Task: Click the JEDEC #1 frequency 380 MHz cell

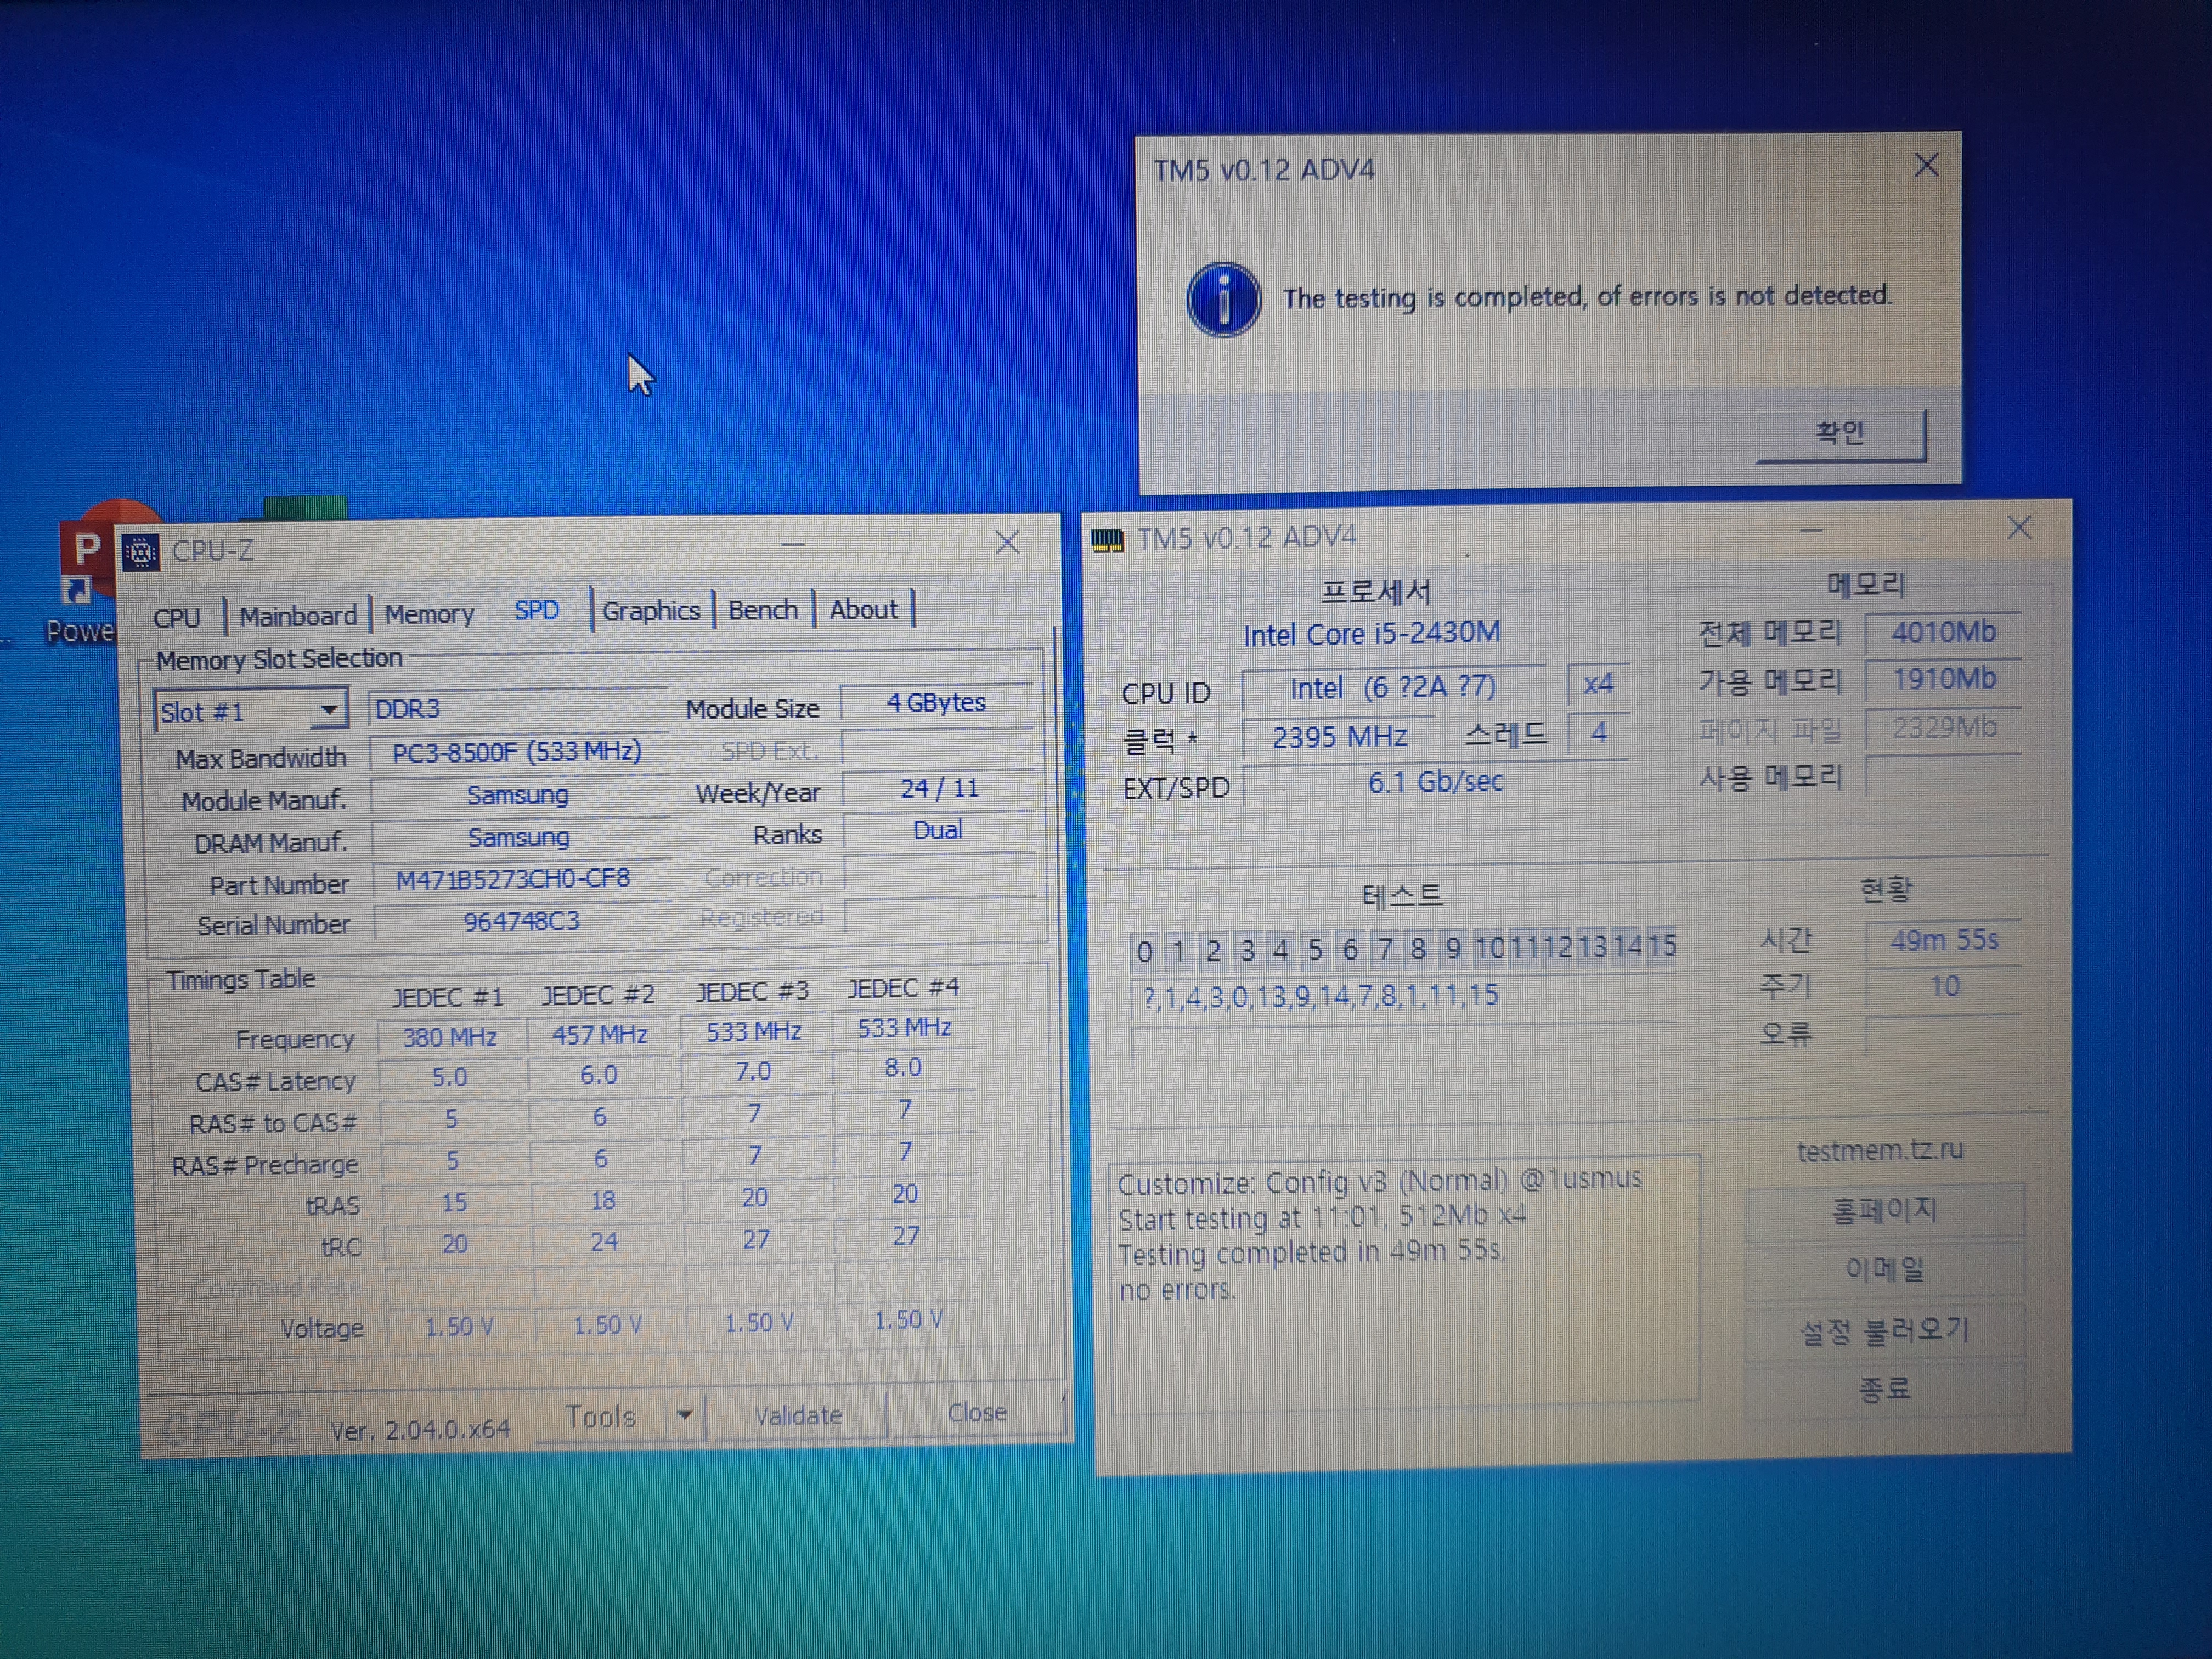Action: point(450,1037)
